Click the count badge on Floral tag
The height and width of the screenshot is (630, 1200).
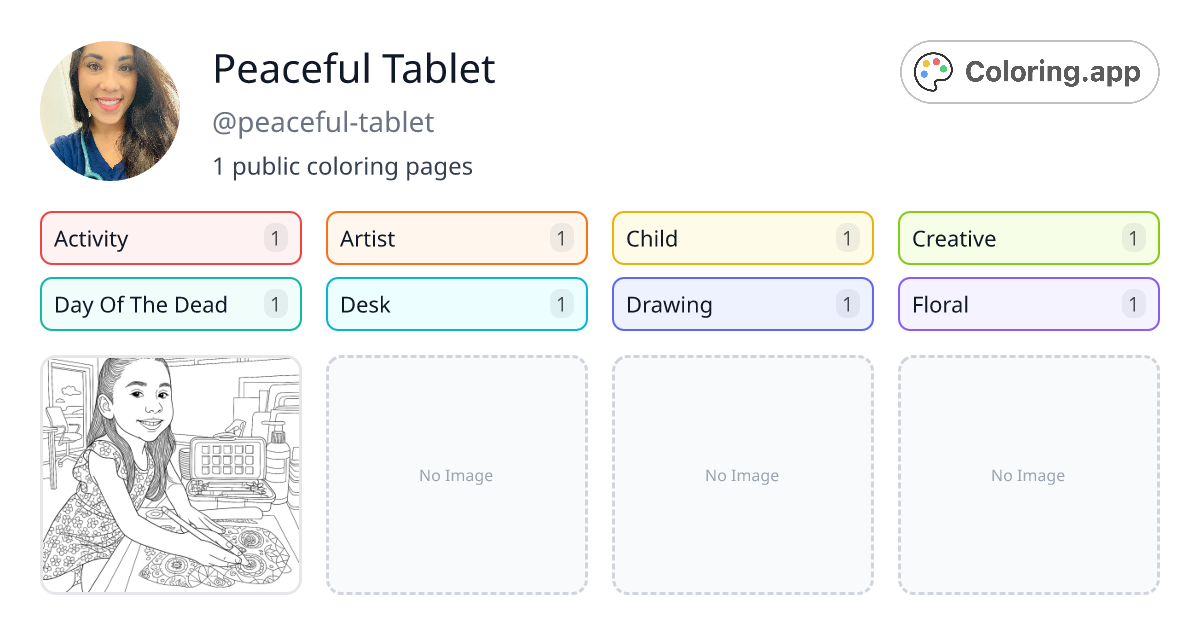pyautogui.click(x=1133, y=304)
